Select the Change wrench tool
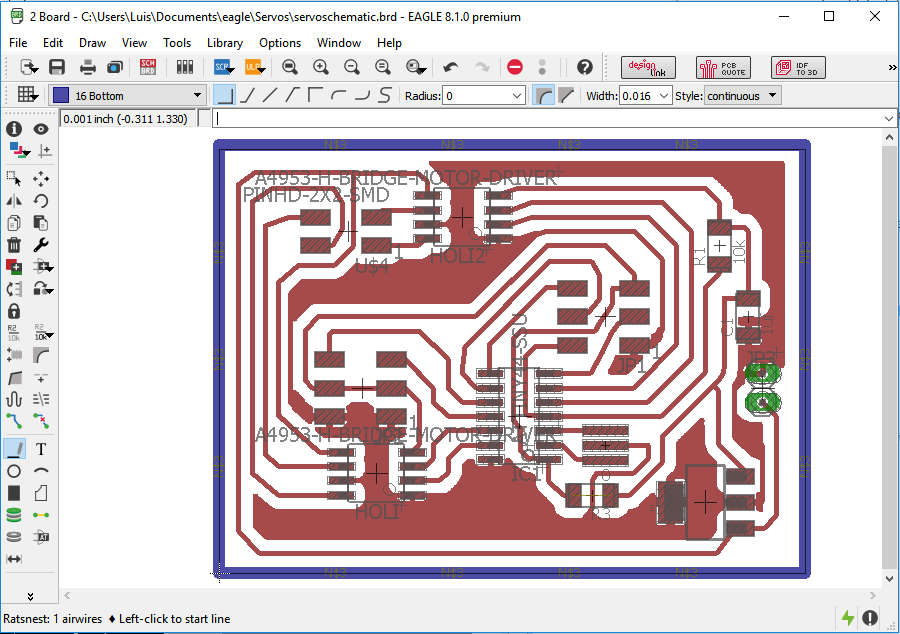This screenshot has width=900, height=634. click(x=41, y=245)
